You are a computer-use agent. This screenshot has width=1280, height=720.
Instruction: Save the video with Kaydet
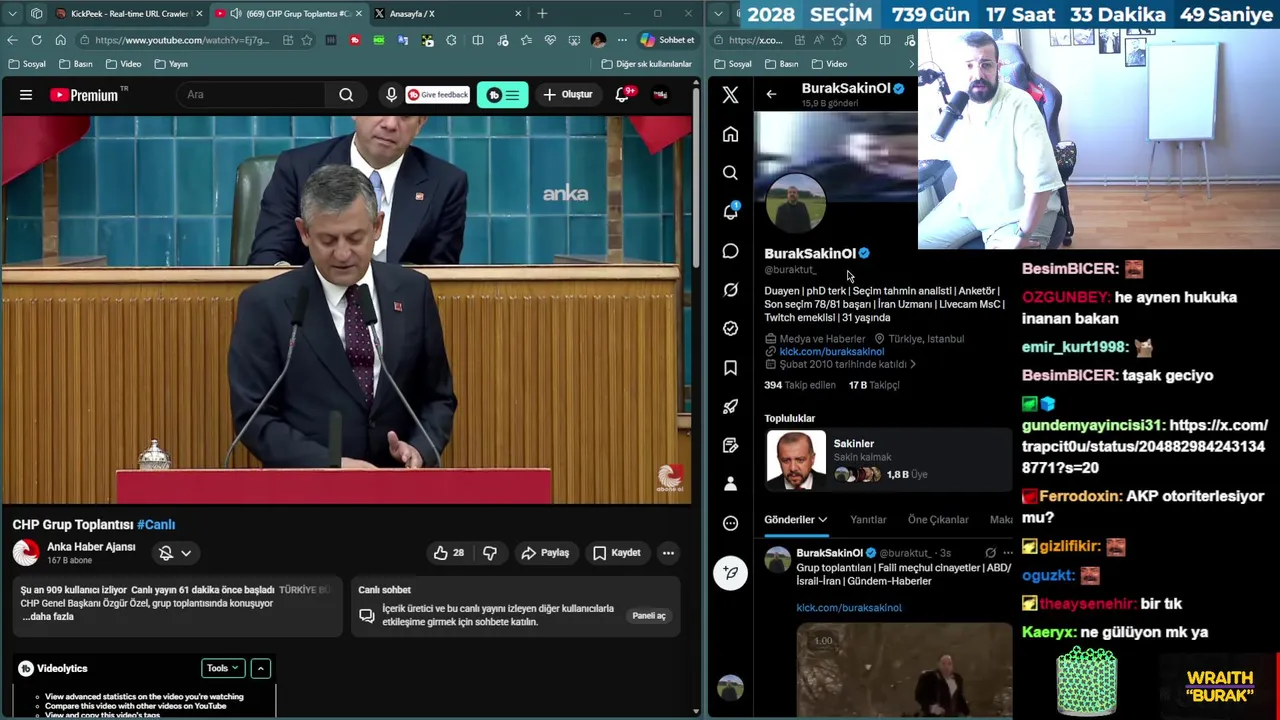(616, 553)
